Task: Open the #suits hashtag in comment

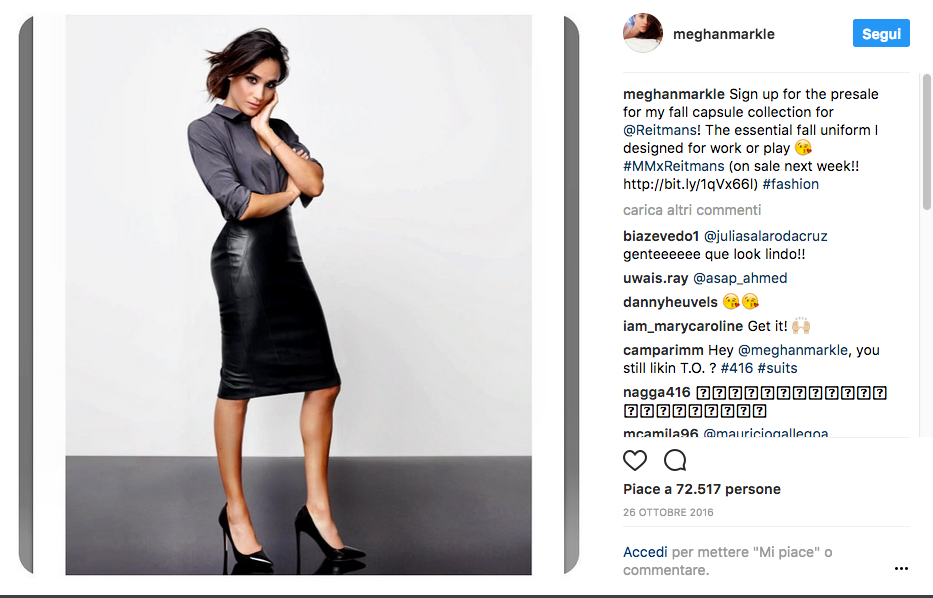Action: point(777,368)
